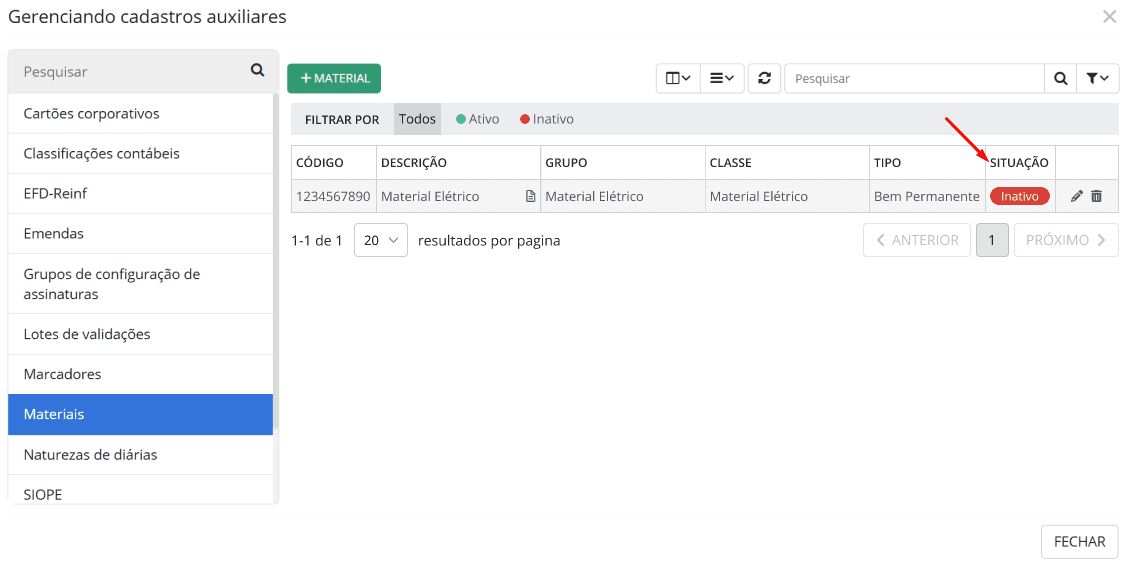
Task: Open the 20 results per page selector
Action: pos(380,240)
